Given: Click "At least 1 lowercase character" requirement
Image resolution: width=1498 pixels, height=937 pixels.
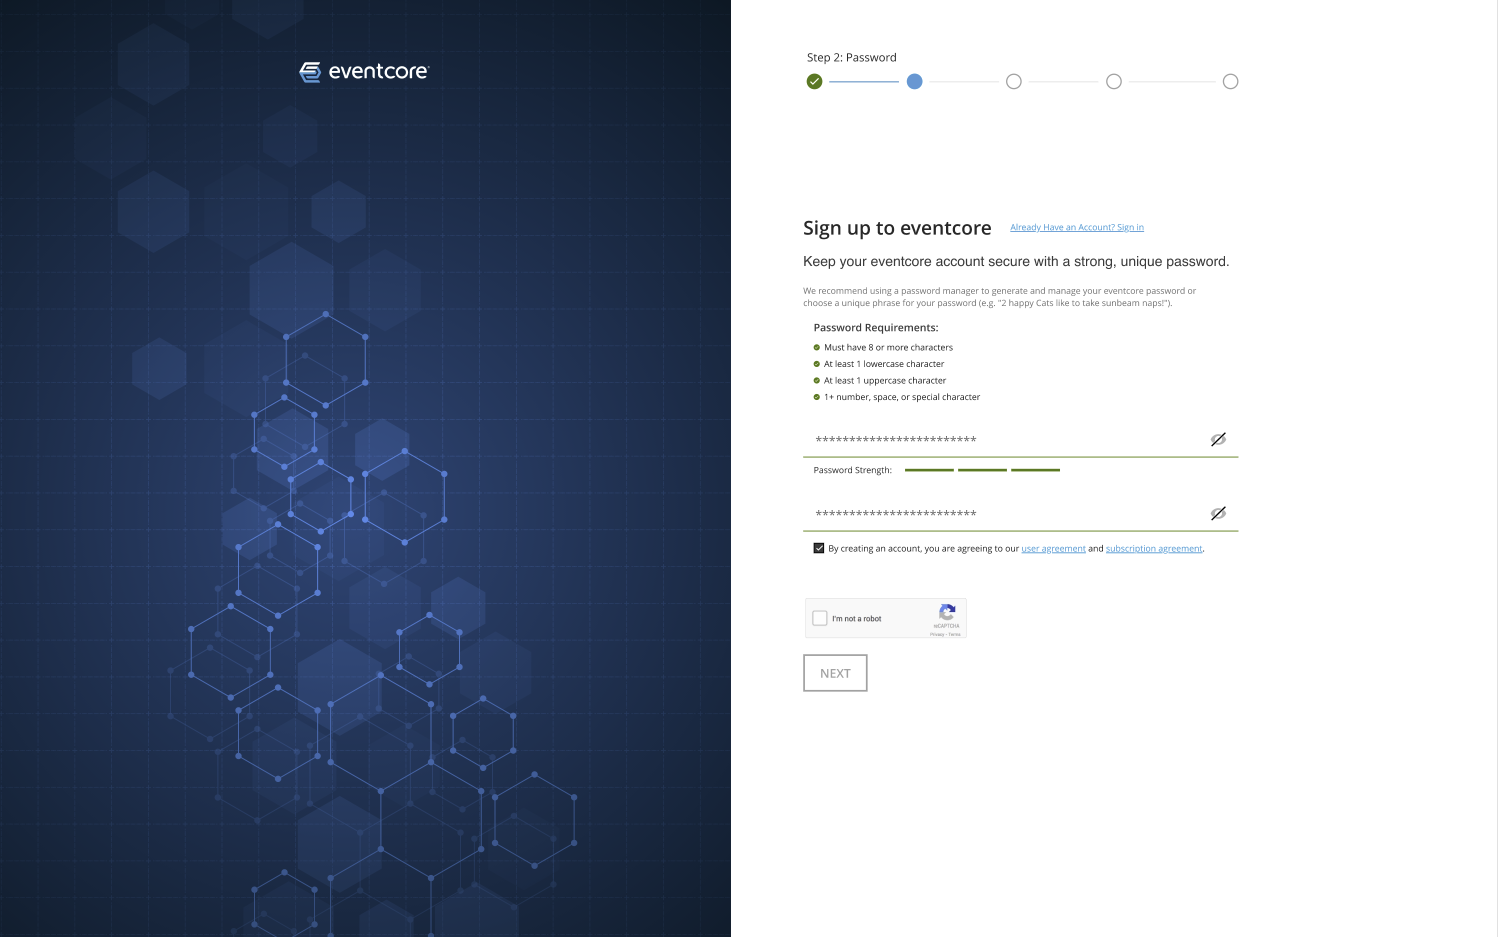Looking at the screenshot, I should click(x=884, y=364).
